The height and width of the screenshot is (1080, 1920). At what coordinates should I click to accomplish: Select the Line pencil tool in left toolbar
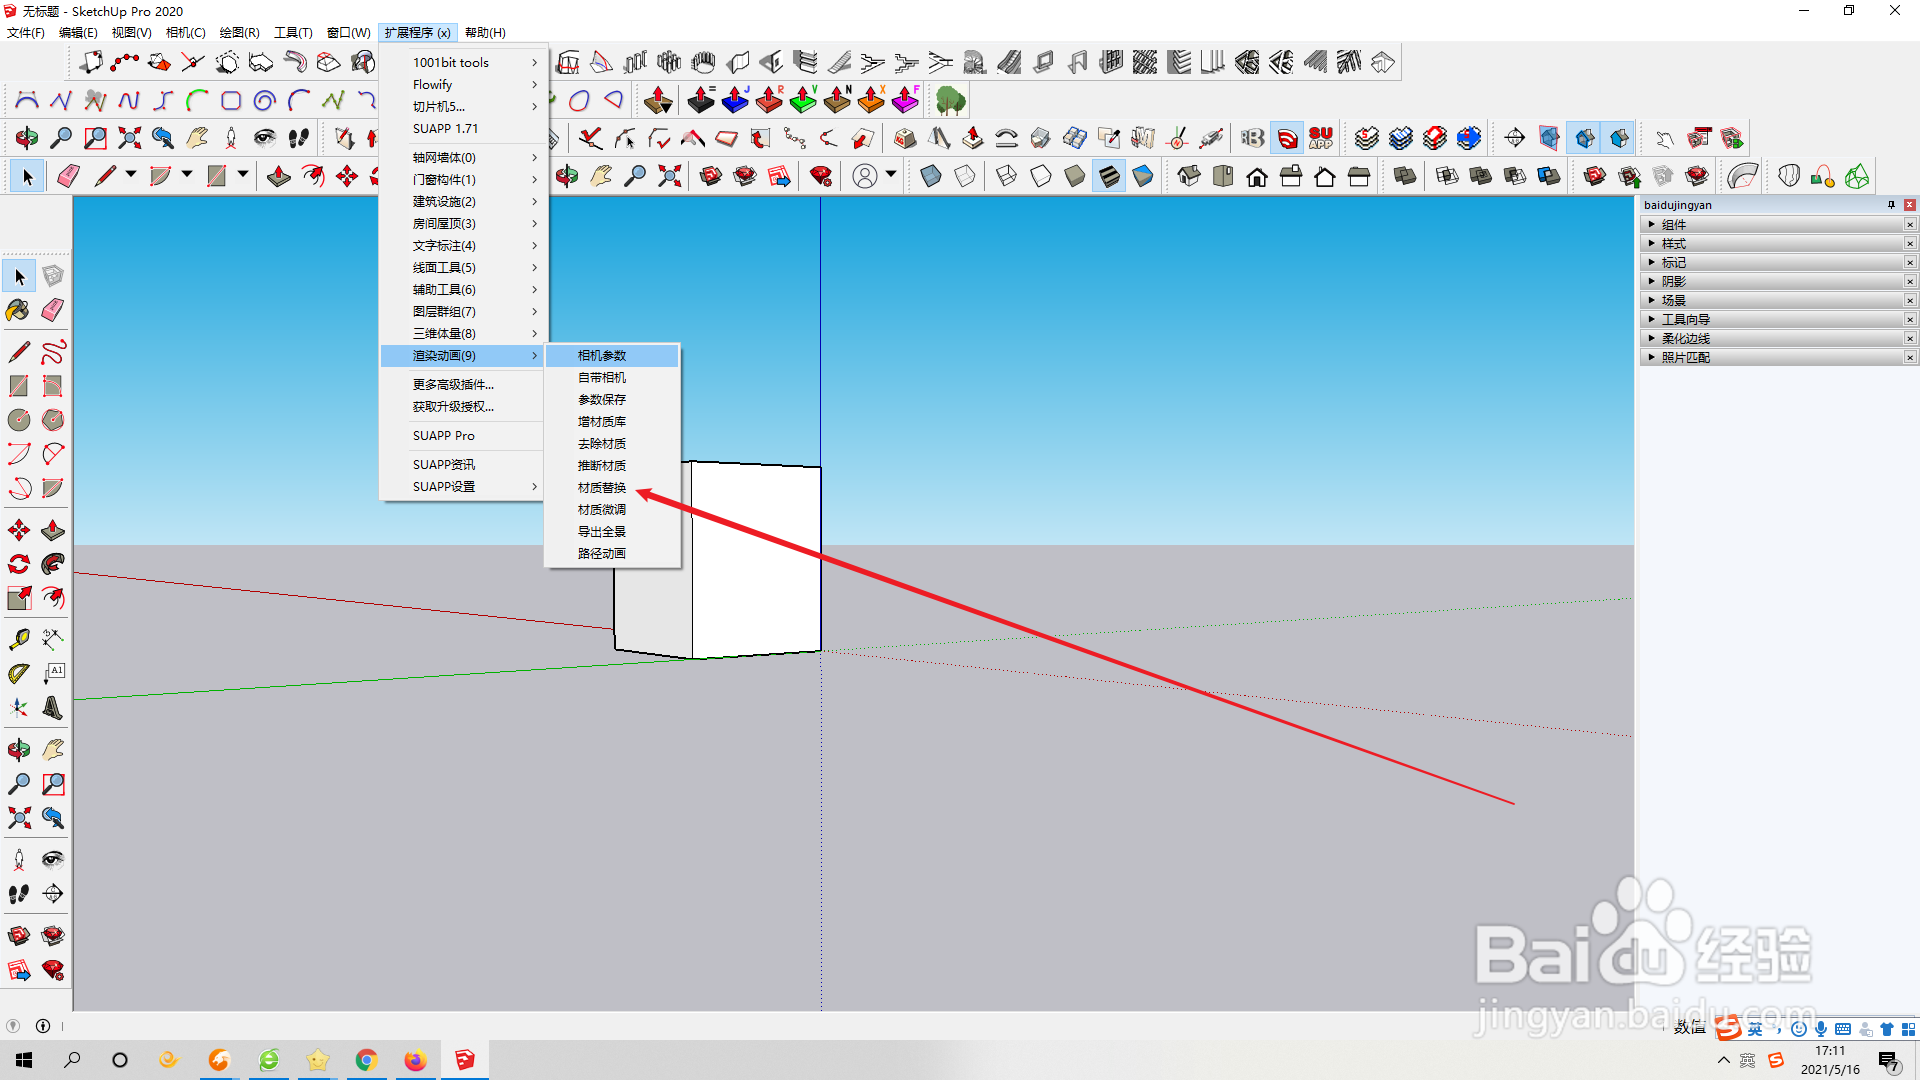(x=18, y=352)
